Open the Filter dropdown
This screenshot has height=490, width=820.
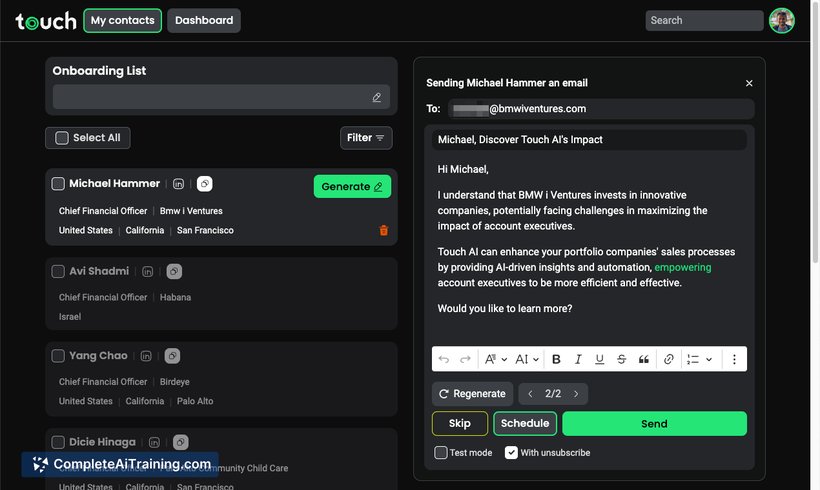366,138
